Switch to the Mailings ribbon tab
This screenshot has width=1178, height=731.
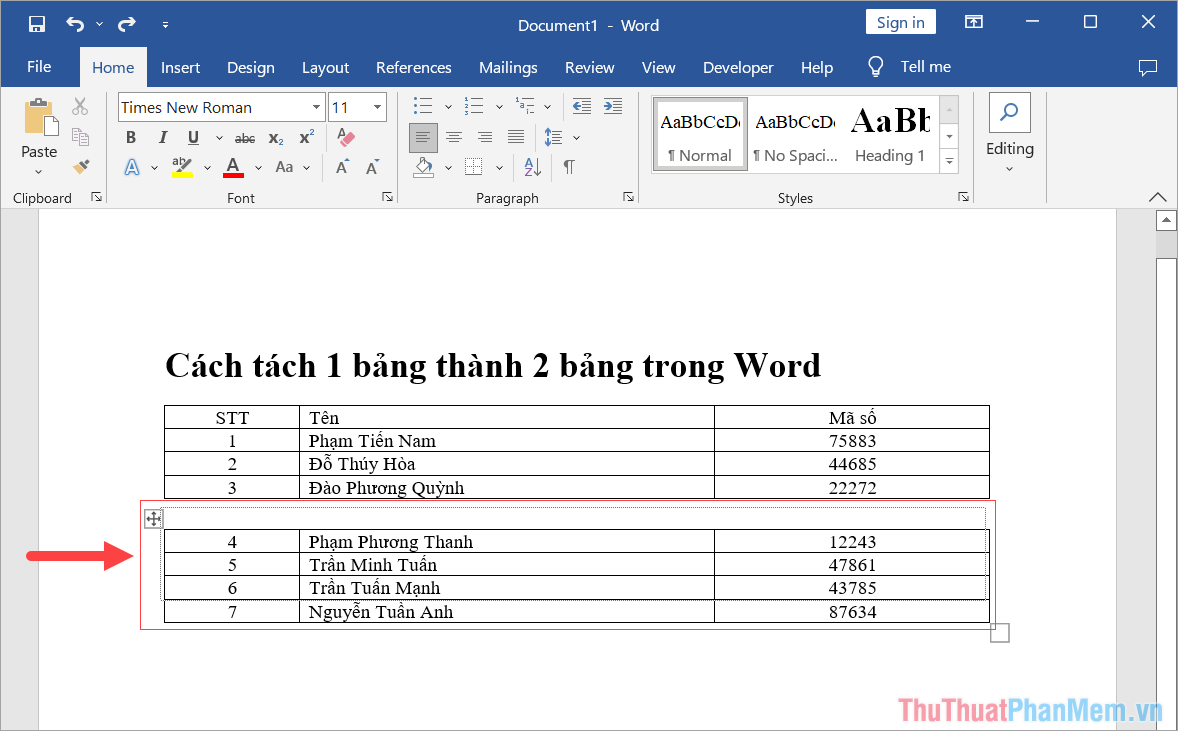508,67
